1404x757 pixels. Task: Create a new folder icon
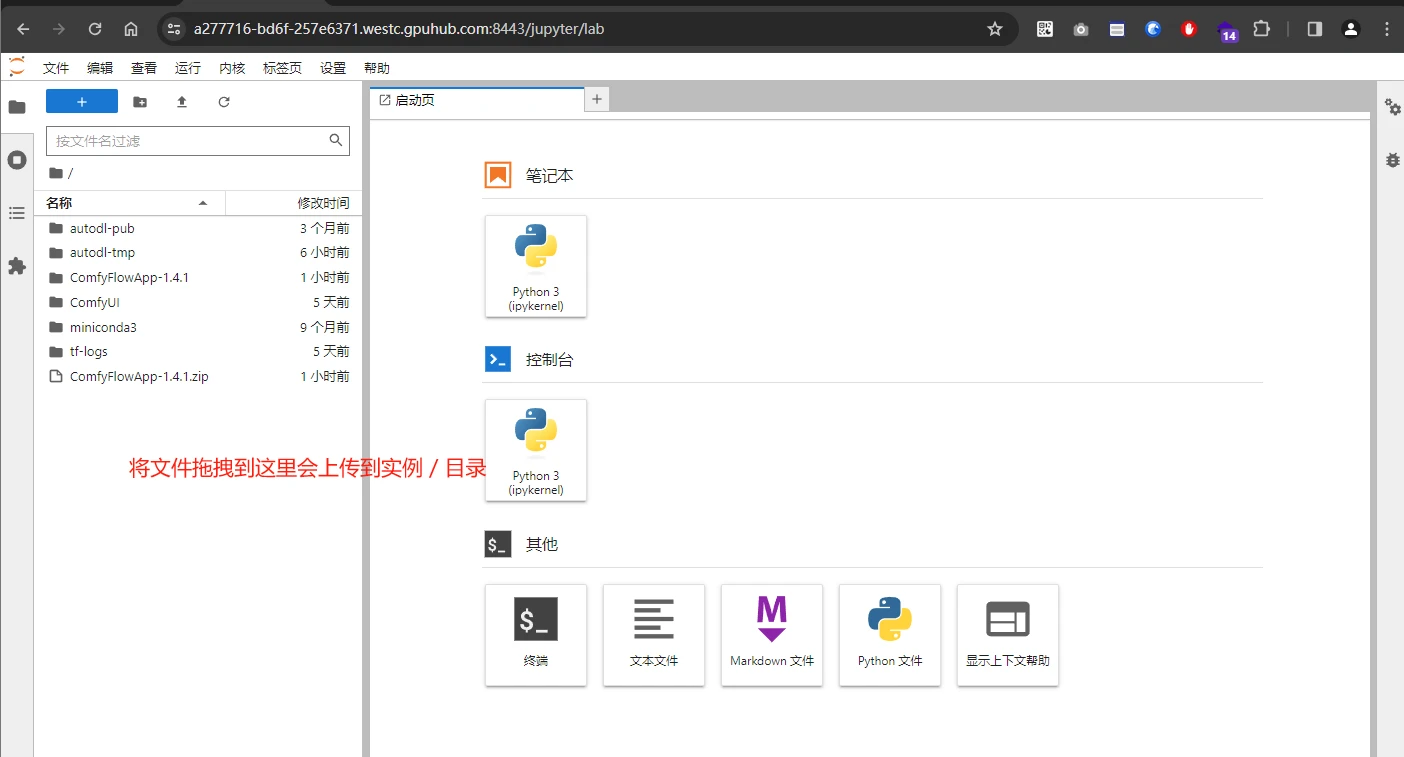point(140,102)
